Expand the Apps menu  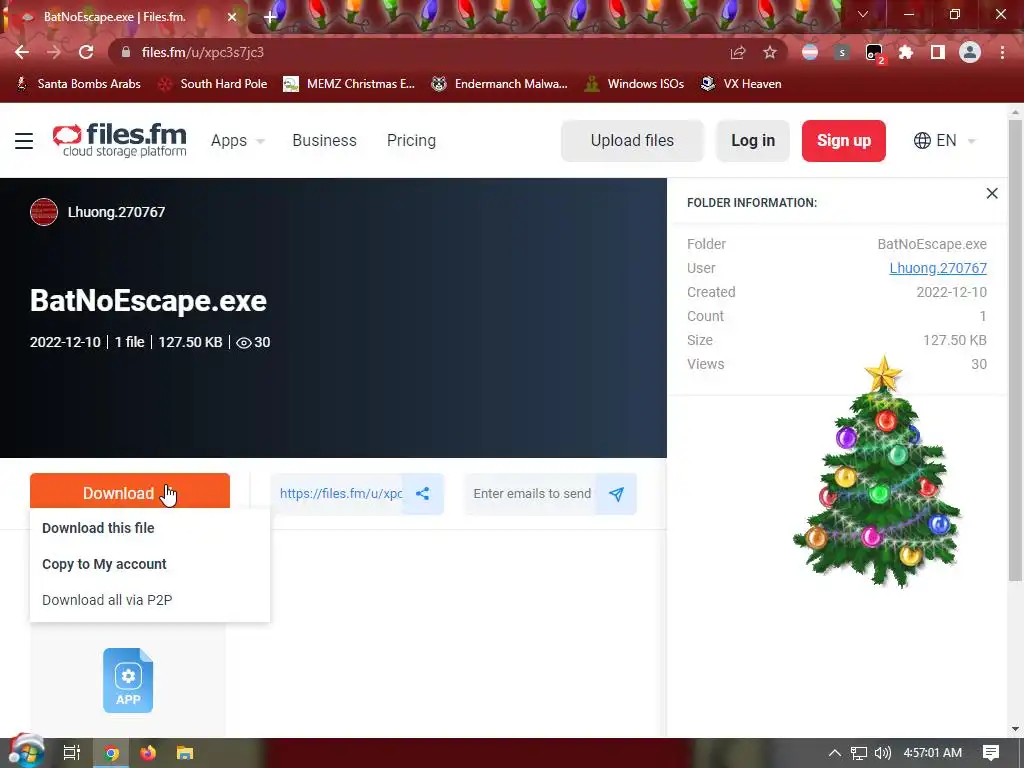click(x=238, y=140)
